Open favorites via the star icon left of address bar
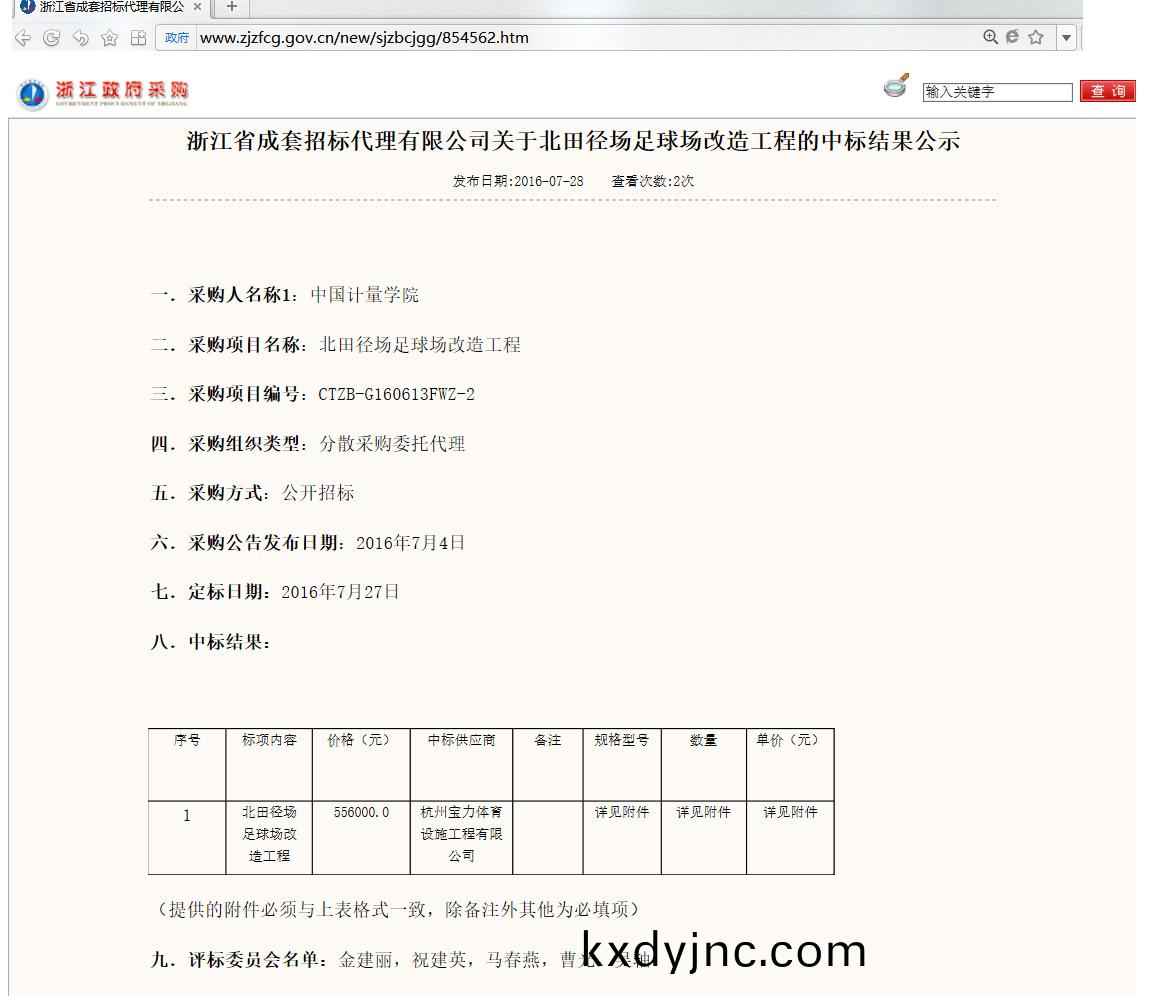This screenshot has width=1159, height=996. [x=109, y=38]
